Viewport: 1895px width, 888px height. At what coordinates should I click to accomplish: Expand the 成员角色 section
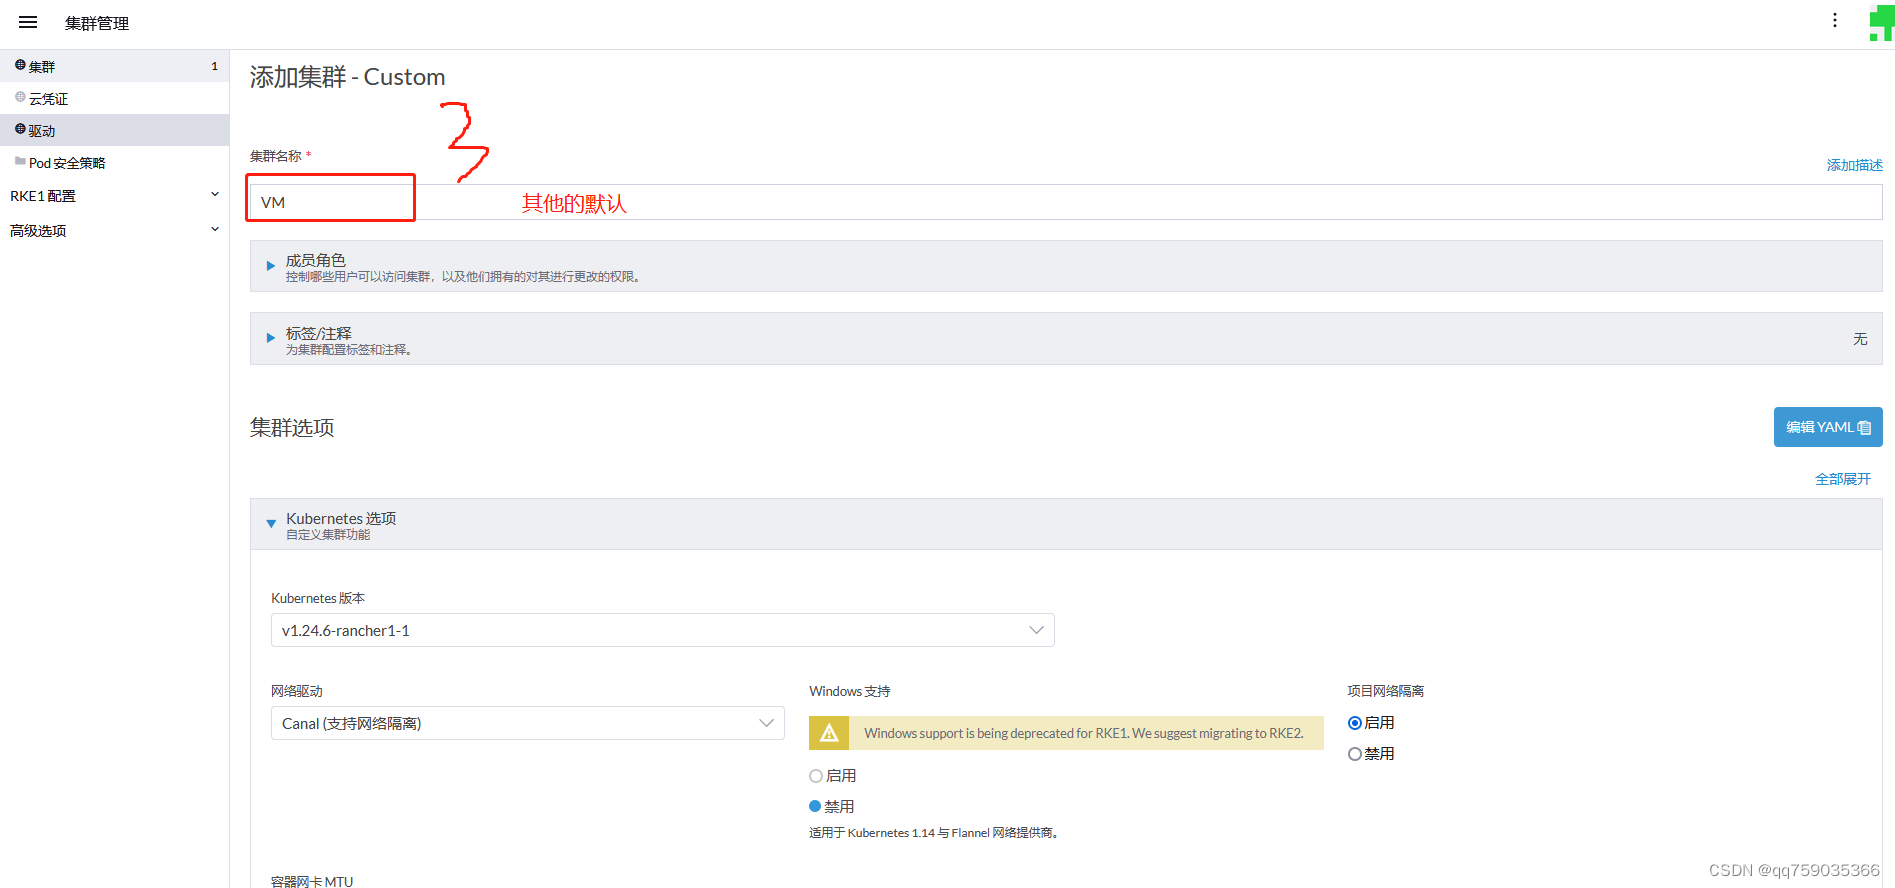[1066, 266]
